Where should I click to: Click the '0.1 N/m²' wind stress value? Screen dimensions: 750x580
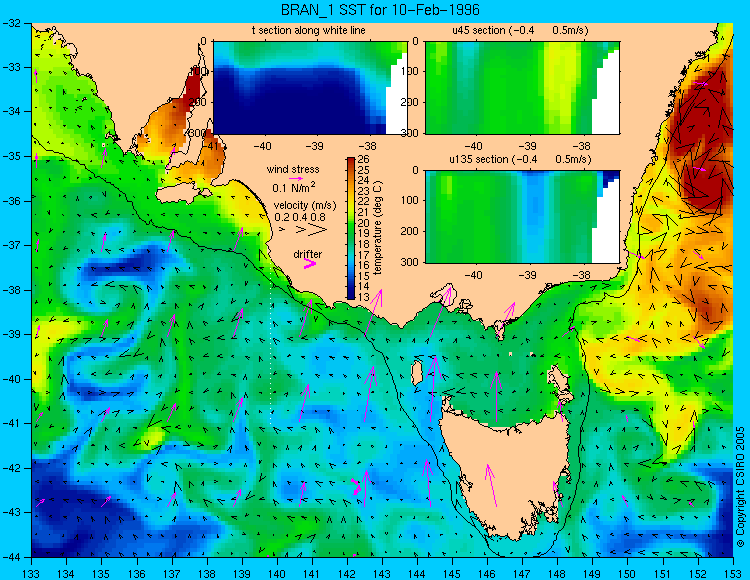click(293, 187)
